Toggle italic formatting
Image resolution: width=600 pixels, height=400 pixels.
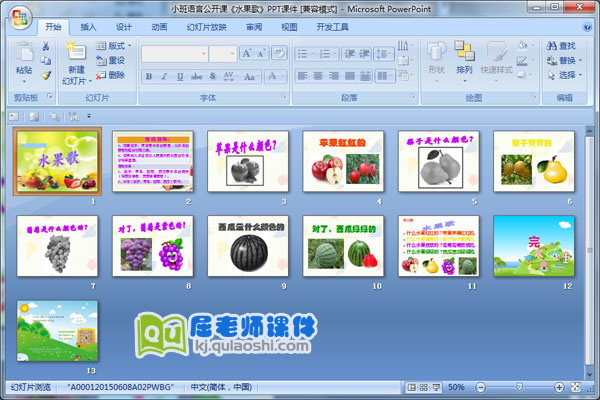click(164, 76)
